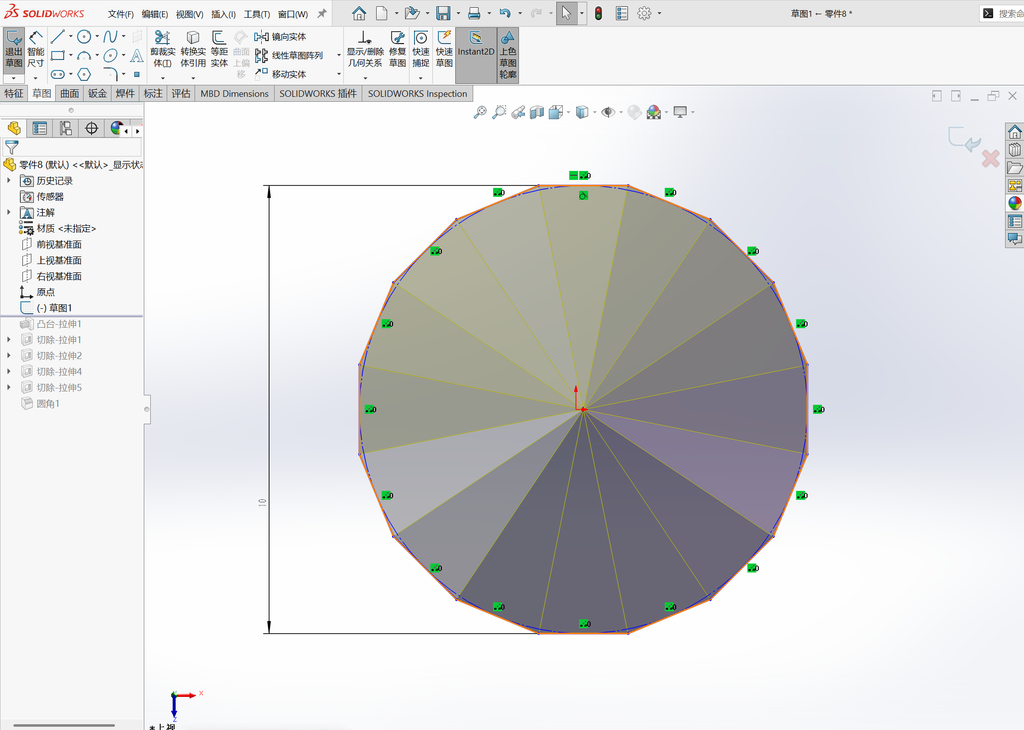Click Linear Sketch Pattern (线性草图阵列)
The image size is (1024, 730).
pyautogui.click(x=289, y=56)
